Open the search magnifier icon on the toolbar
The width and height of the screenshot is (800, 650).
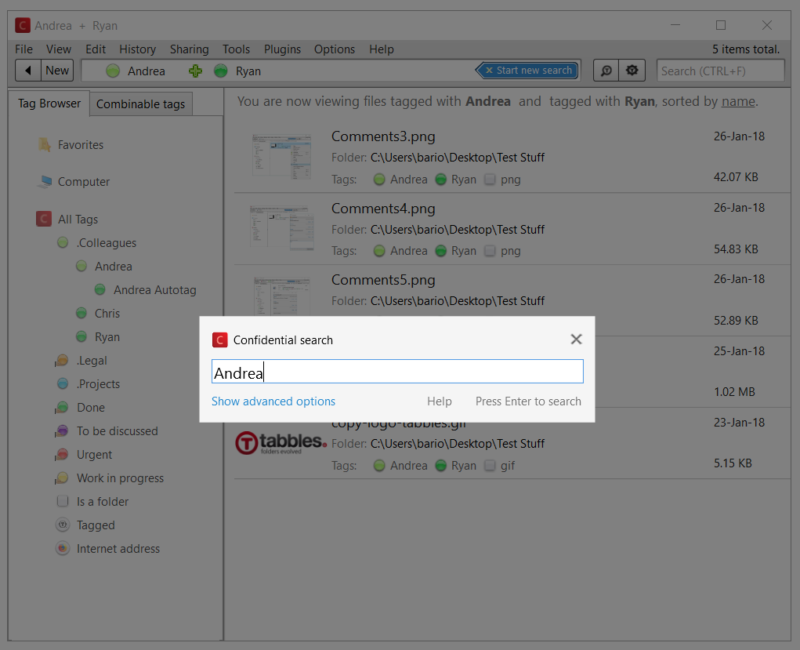(x=606, y=71)
